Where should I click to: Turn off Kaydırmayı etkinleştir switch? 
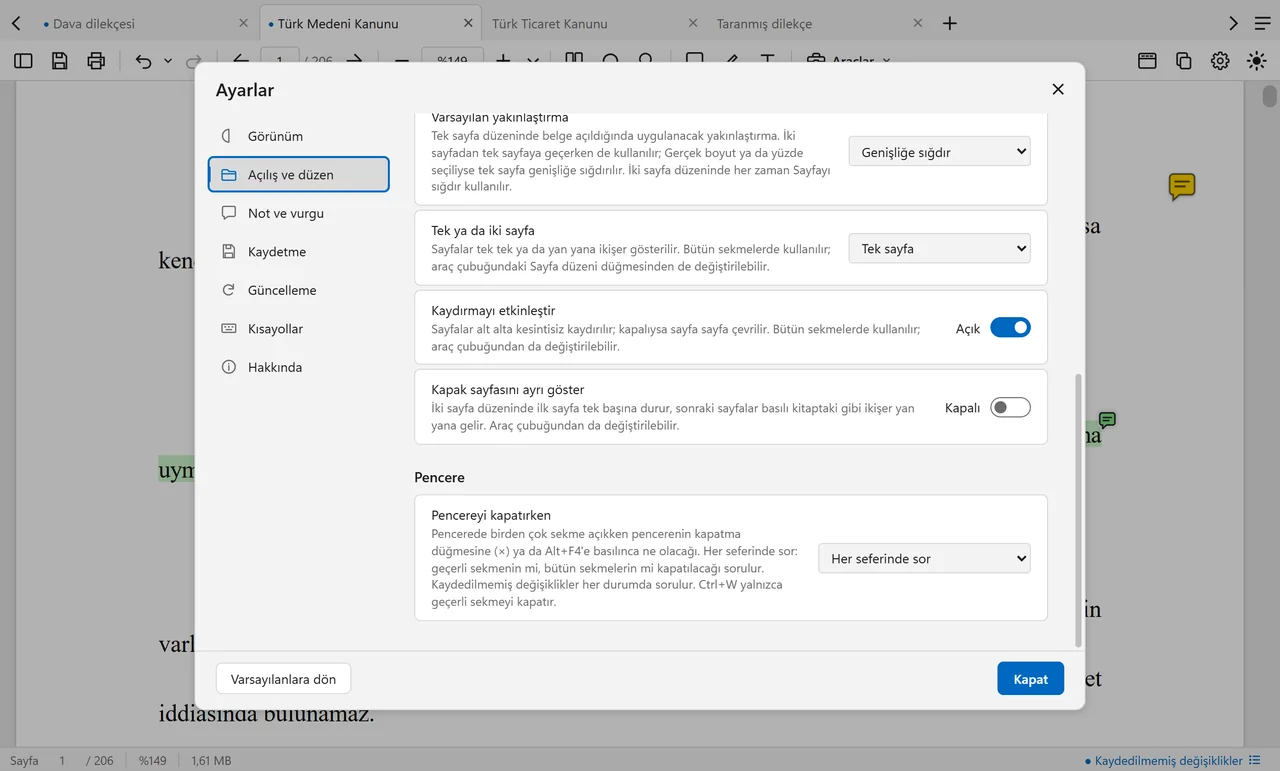pyautogui.click(x=1010, y=328)
